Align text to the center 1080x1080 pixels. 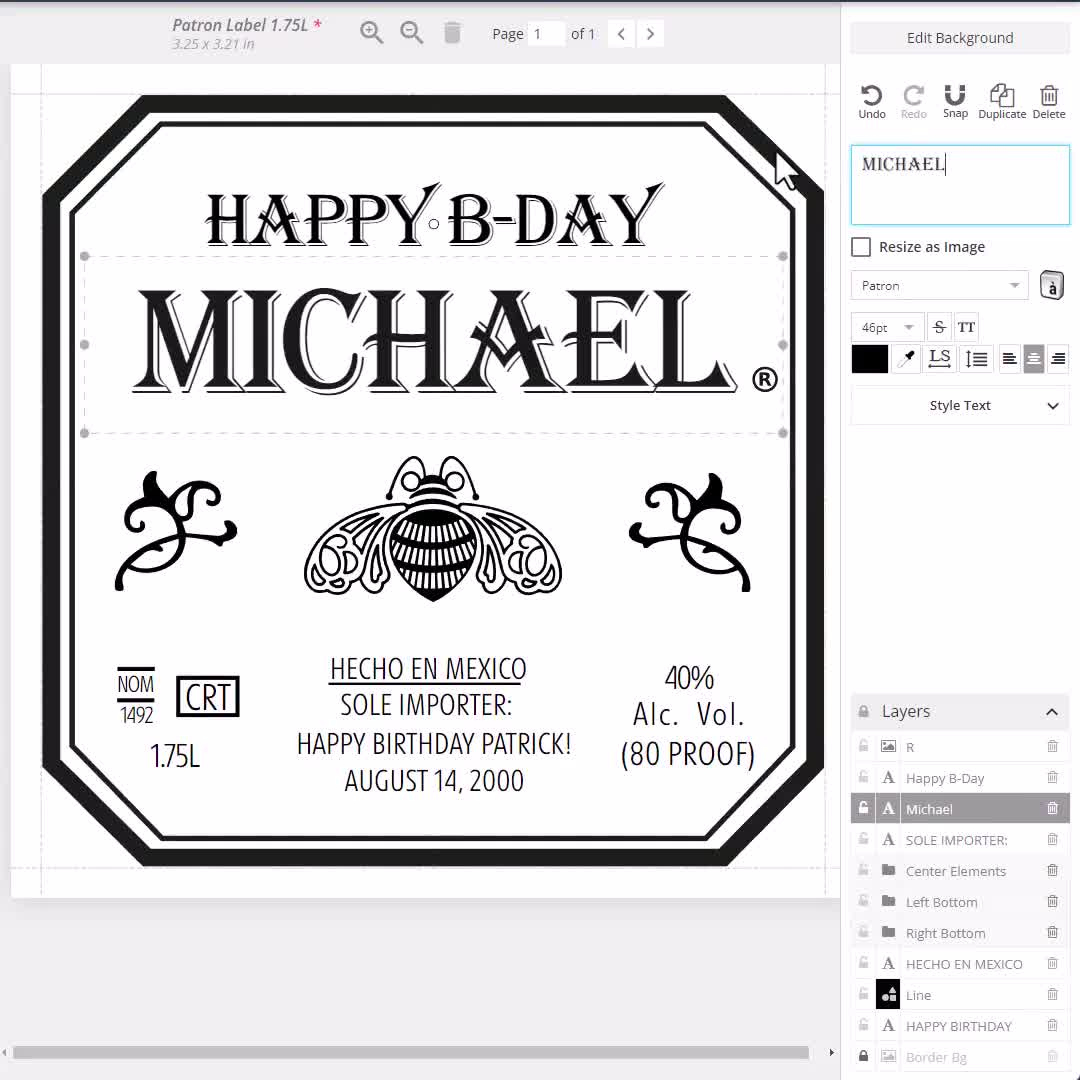click(1033, 358)
